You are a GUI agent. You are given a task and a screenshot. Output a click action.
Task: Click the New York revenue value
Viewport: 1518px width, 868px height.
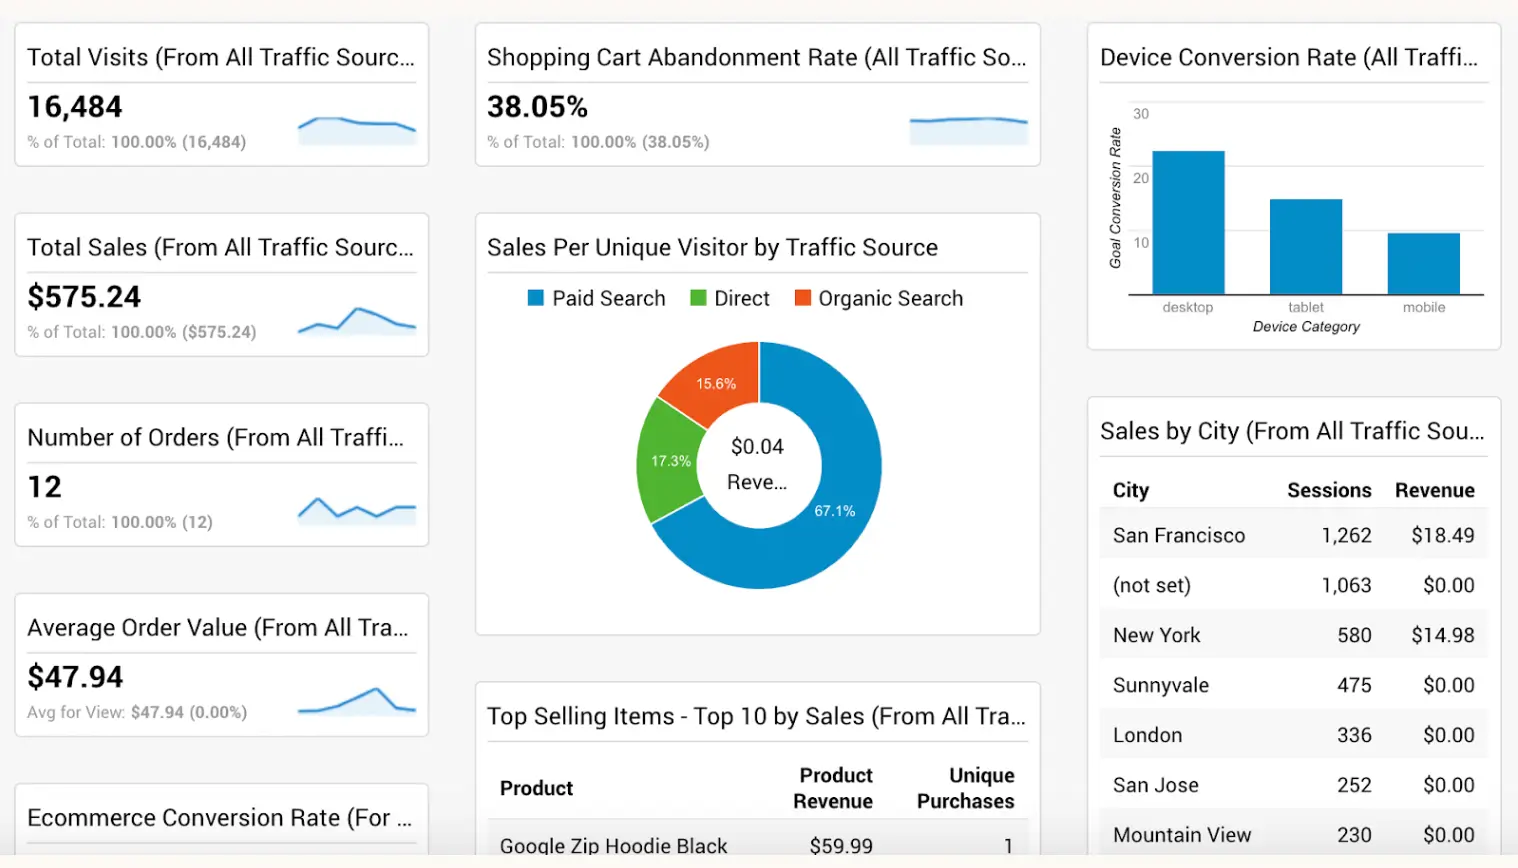[x=1442, y=634]
